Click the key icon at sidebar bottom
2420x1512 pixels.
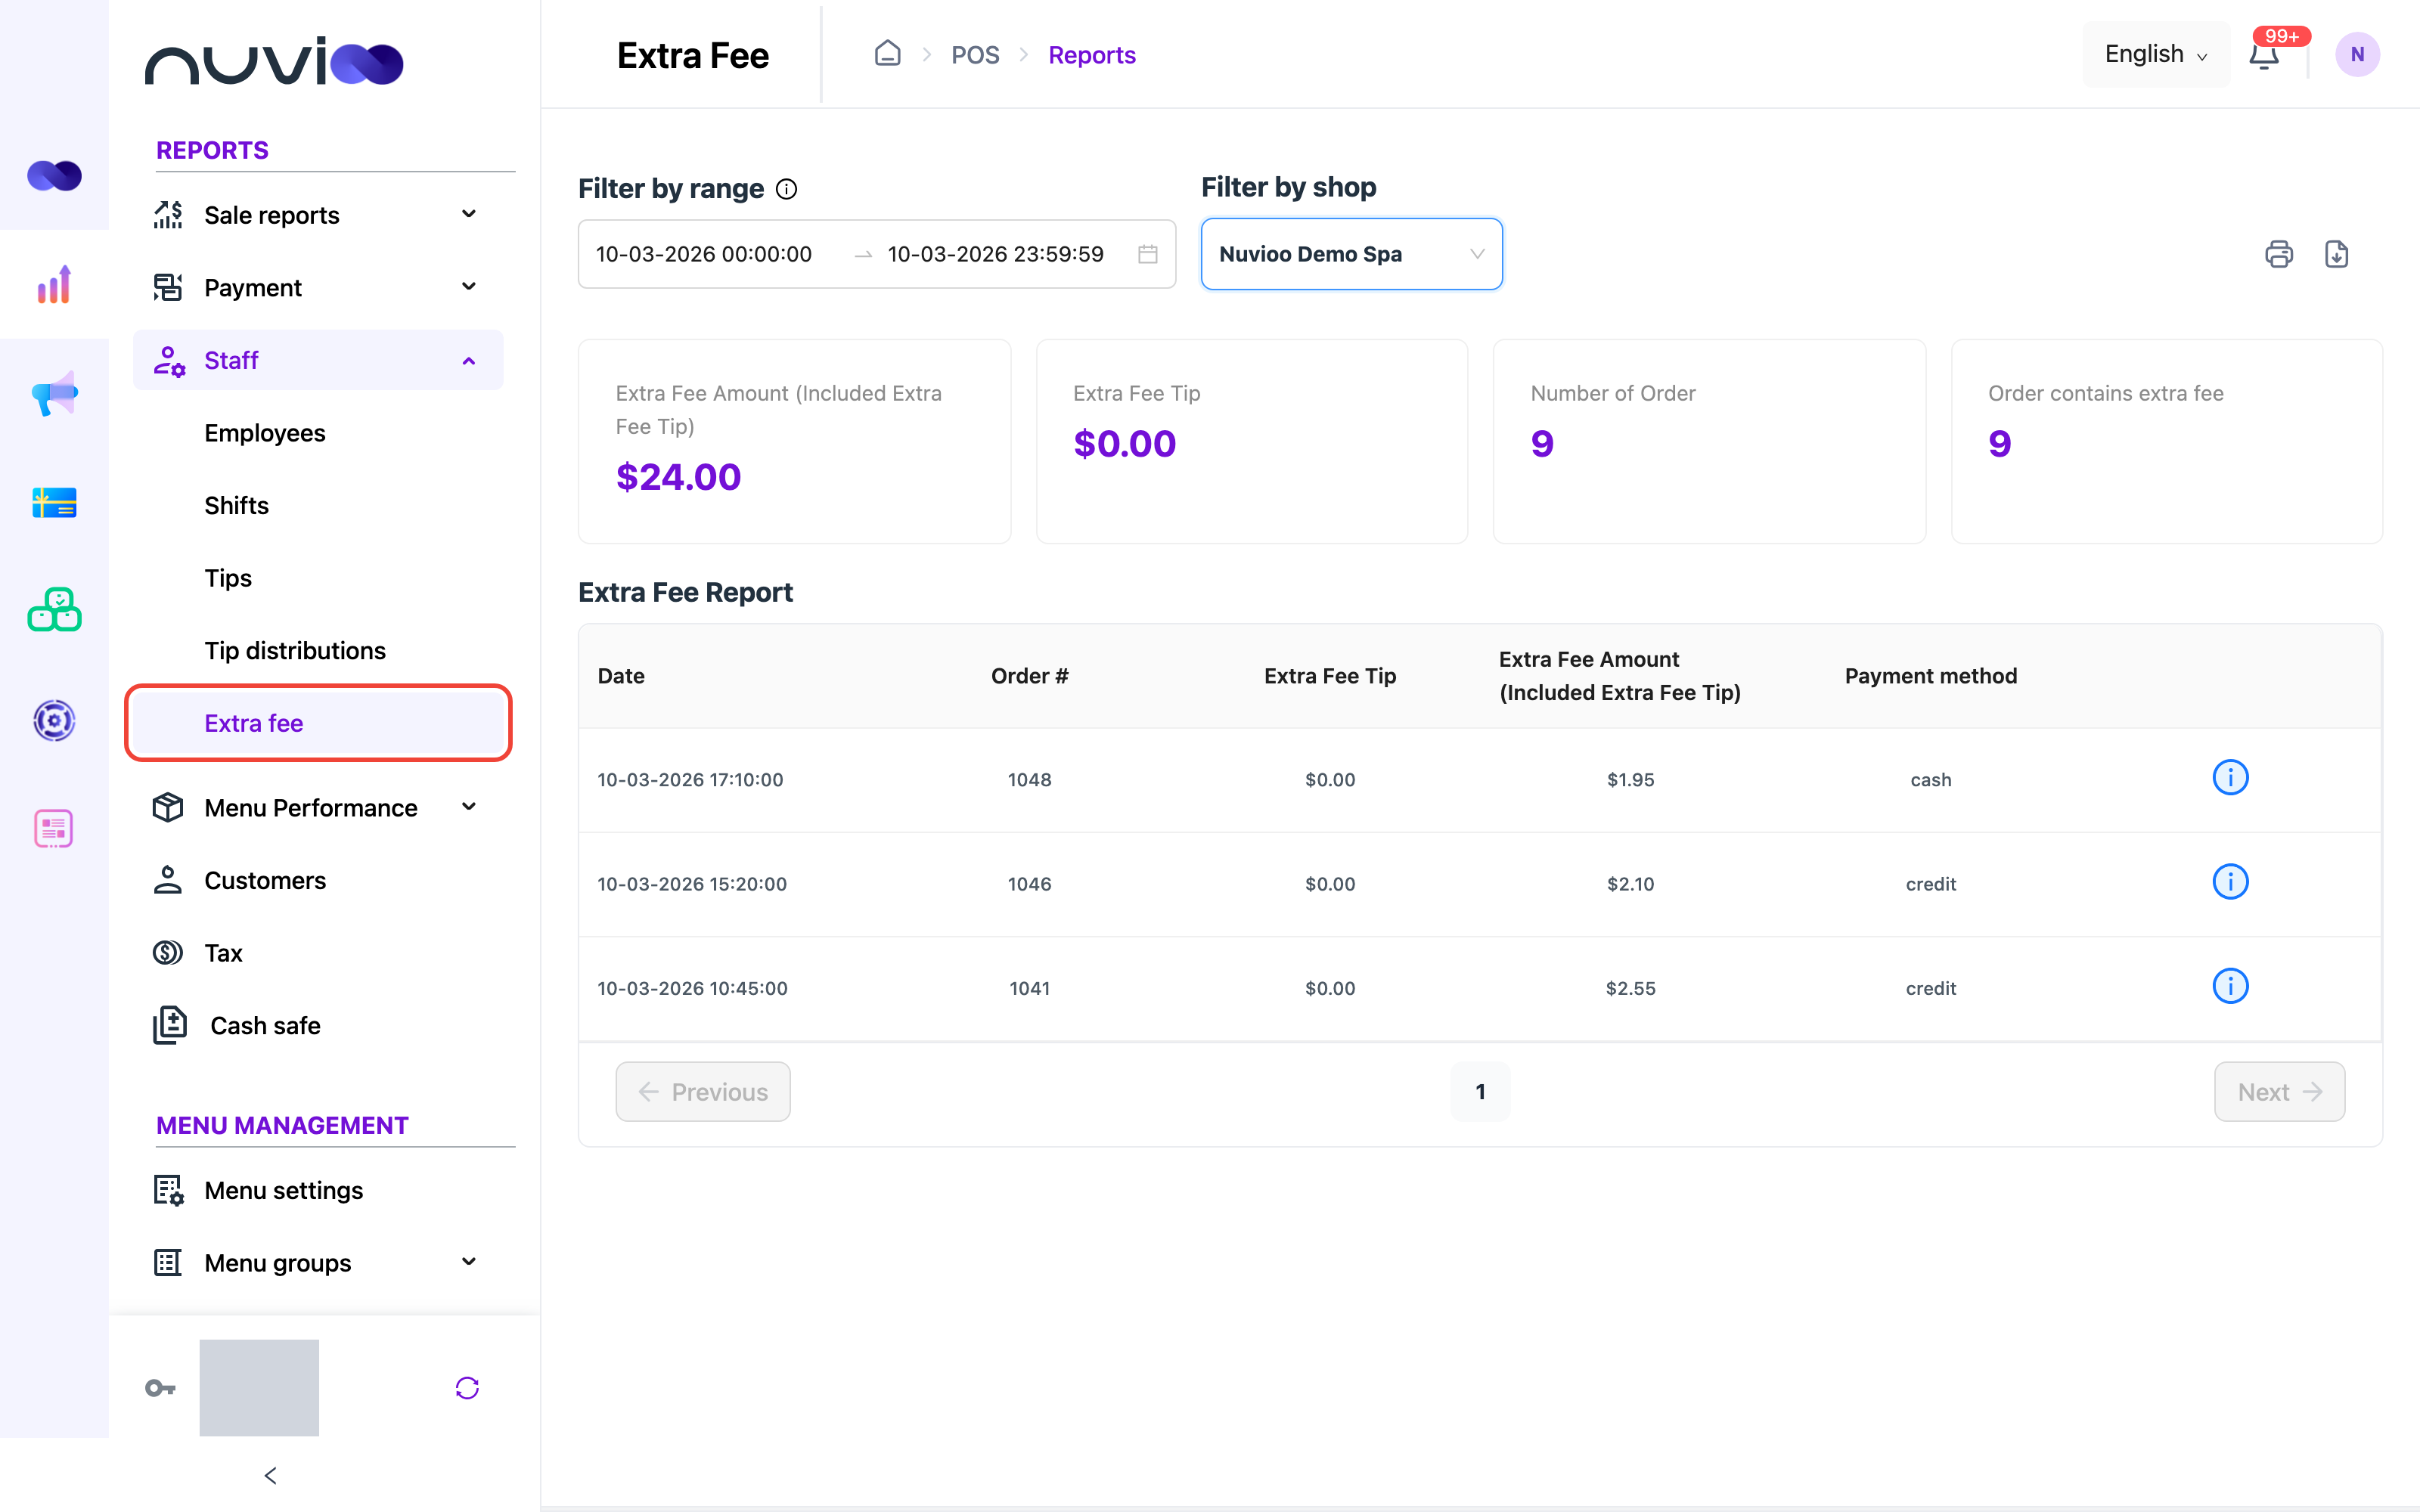(x=160, y=1388)
